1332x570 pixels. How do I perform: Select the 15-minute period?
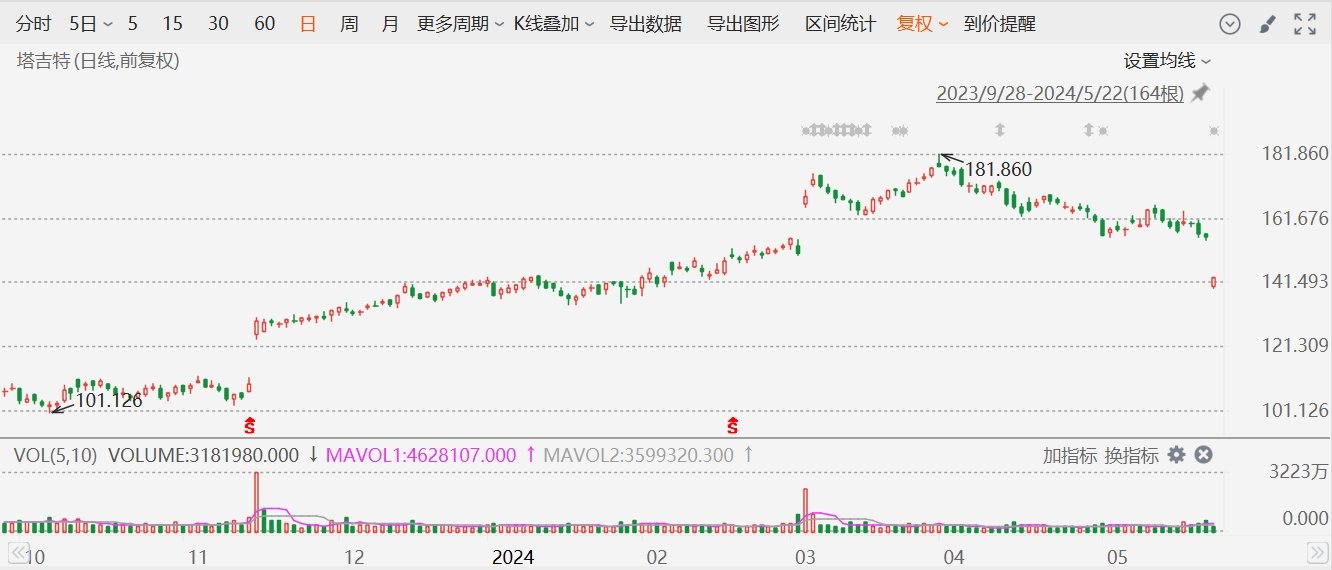[x=172, y=24]
